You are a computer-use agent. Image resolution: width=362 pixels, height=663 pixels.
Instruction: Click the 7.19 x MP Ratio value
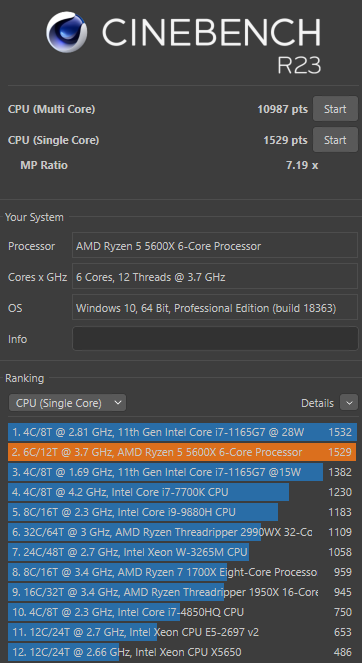(x=302, y=165)
